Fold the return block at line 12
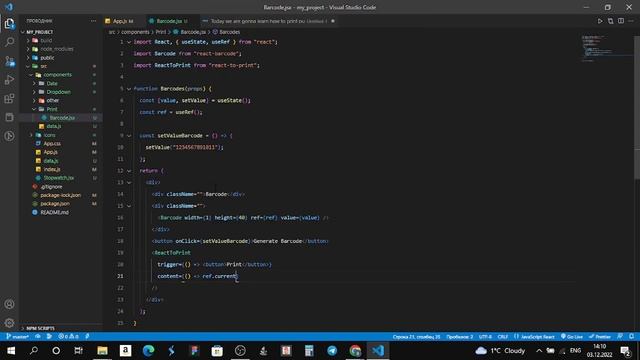This screenshot has width=640, height=360. pyautogui.click(x=129, y=171)
